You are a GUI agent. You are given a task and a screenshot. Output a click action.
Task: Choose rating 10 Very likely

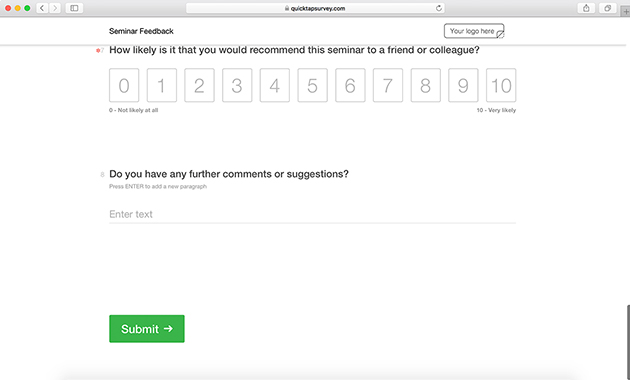click(x=501, y=85)
